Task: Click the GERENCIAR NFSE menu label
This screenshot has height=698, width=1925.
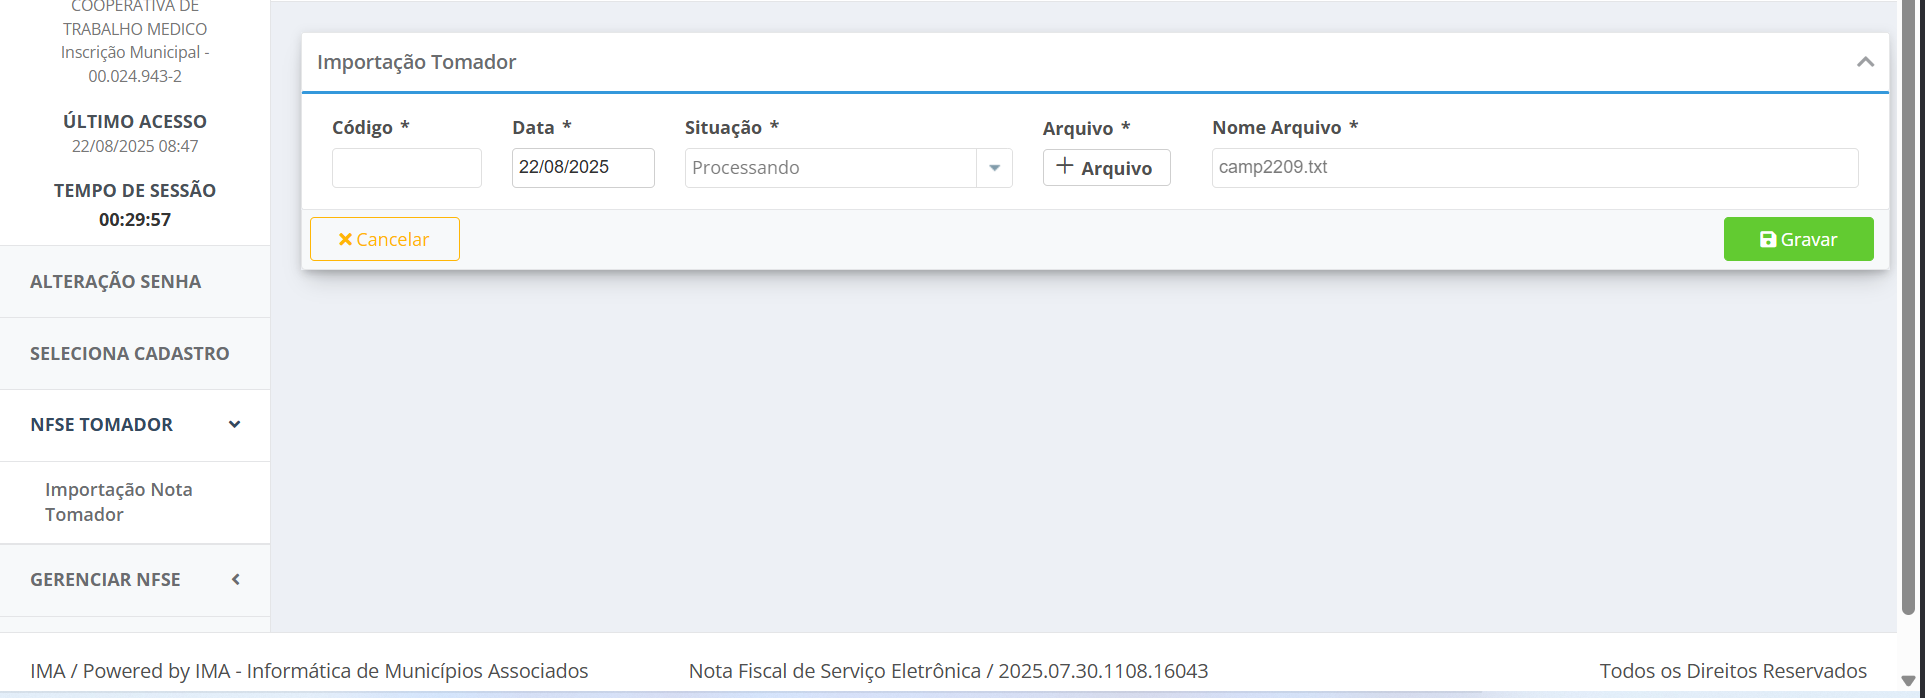Action: click(x=105, y=580)
